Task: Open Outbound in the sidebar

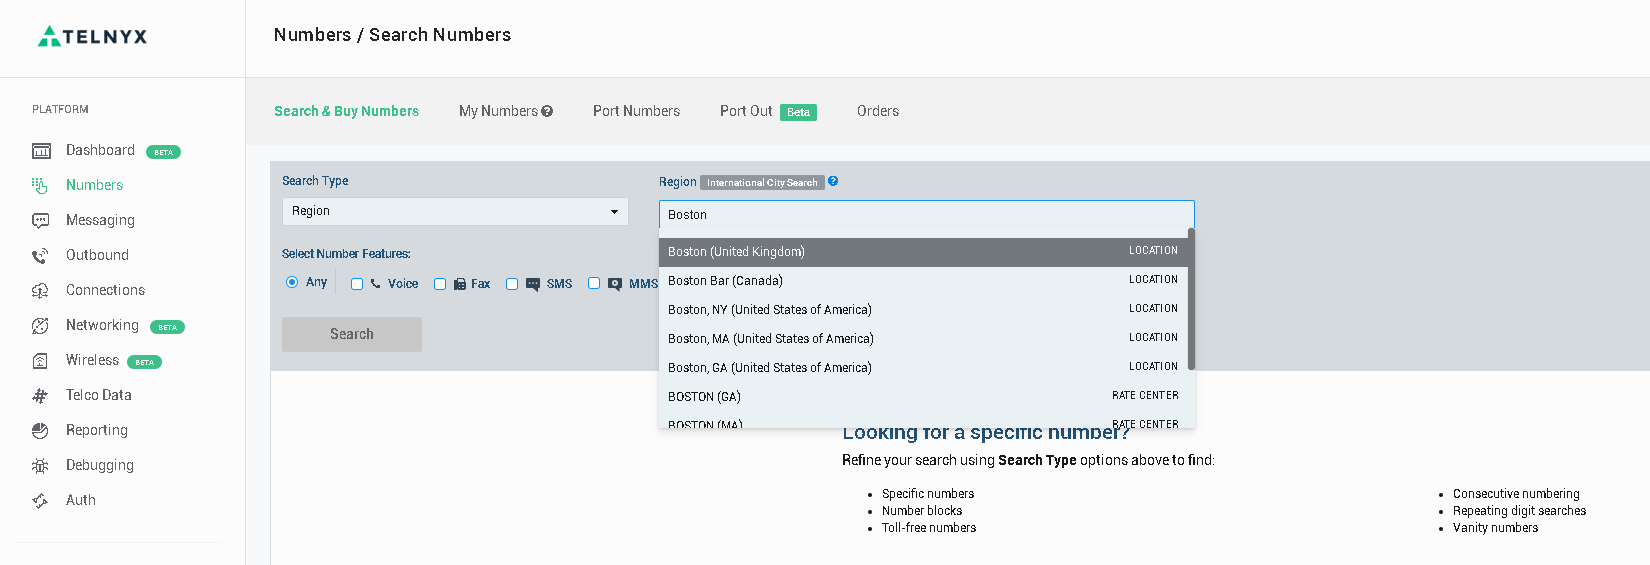Action: point(97,255)
